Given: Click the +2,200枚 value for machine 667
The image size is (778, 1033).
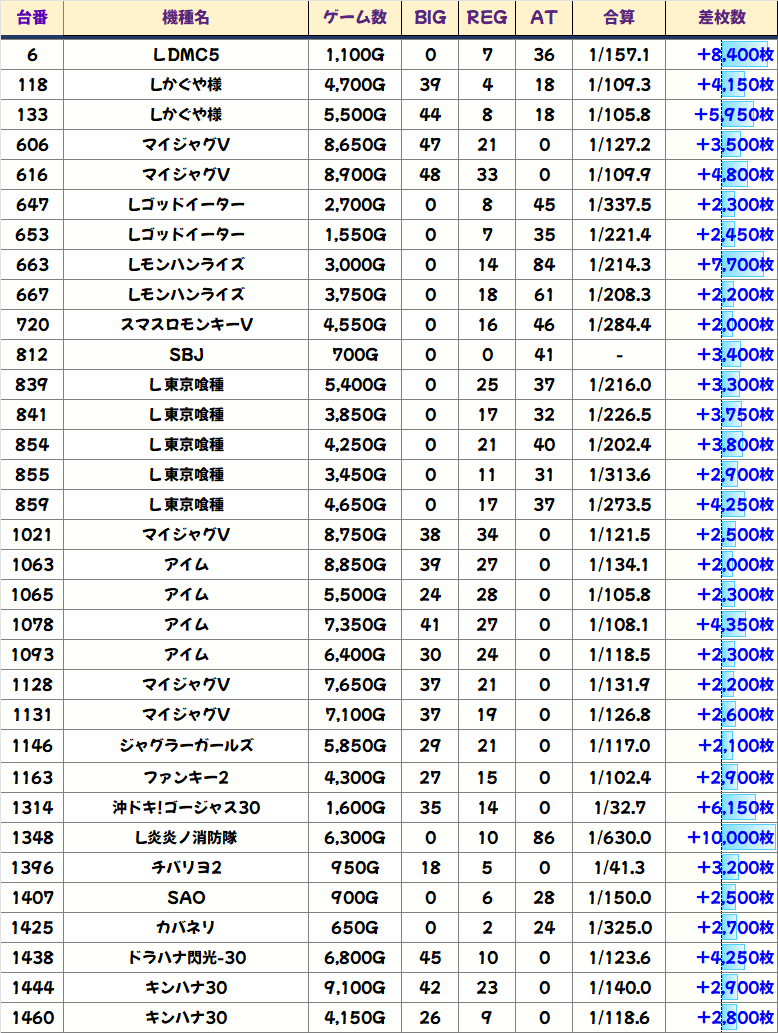Looking at the screenshot, I should coord(735,294).
